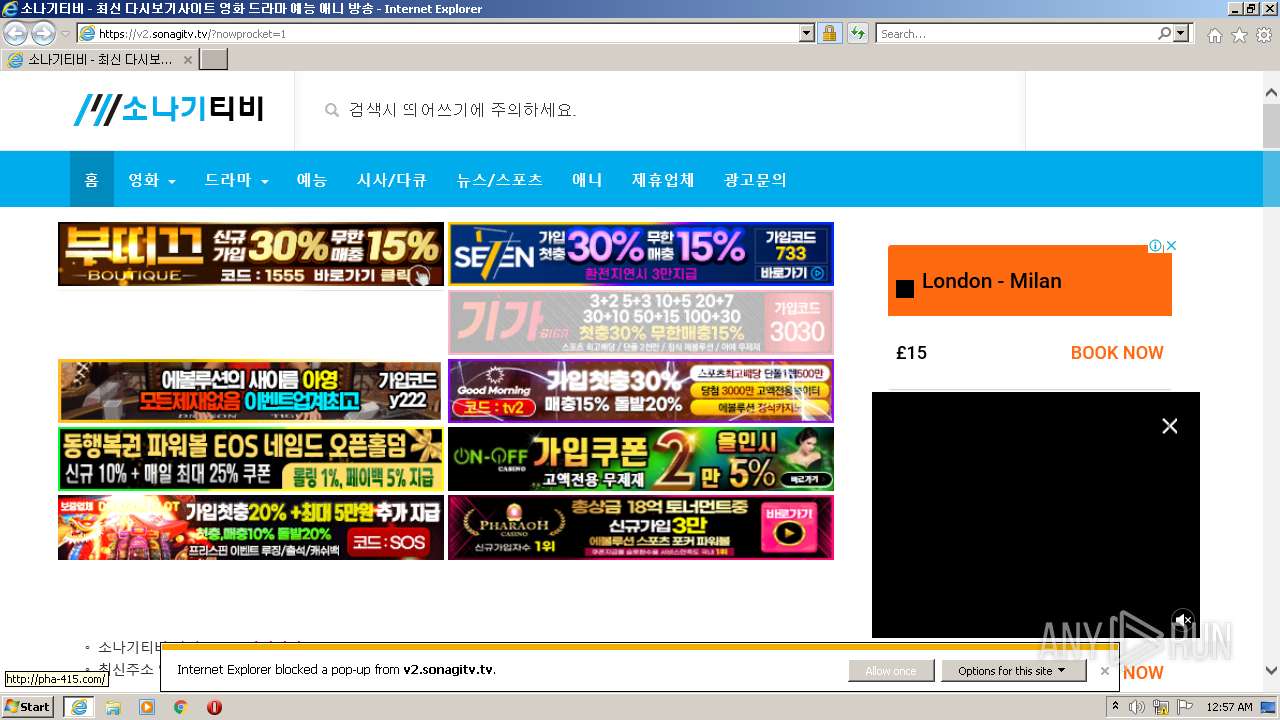Select the address bar URL field
Screen dimensions: 1280x720
point(448,33)
